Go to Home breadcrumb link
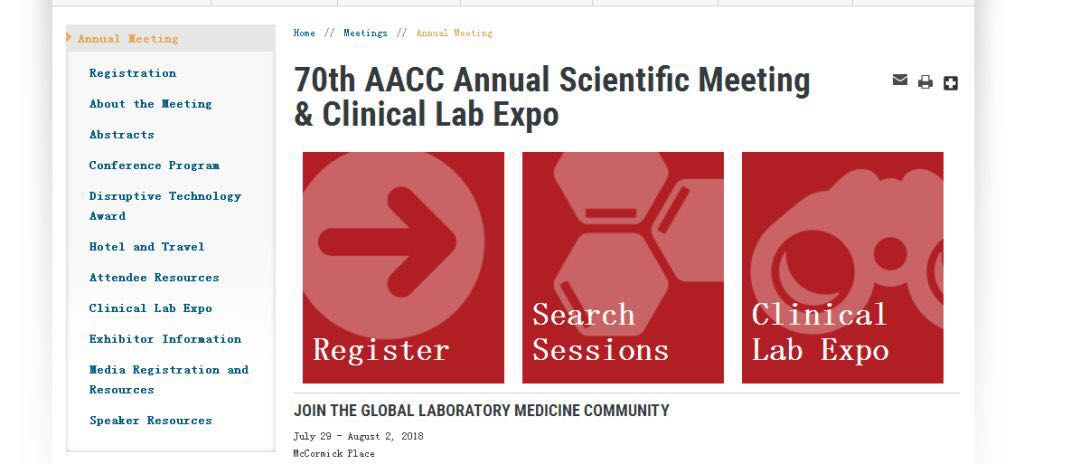 (304, 33)
